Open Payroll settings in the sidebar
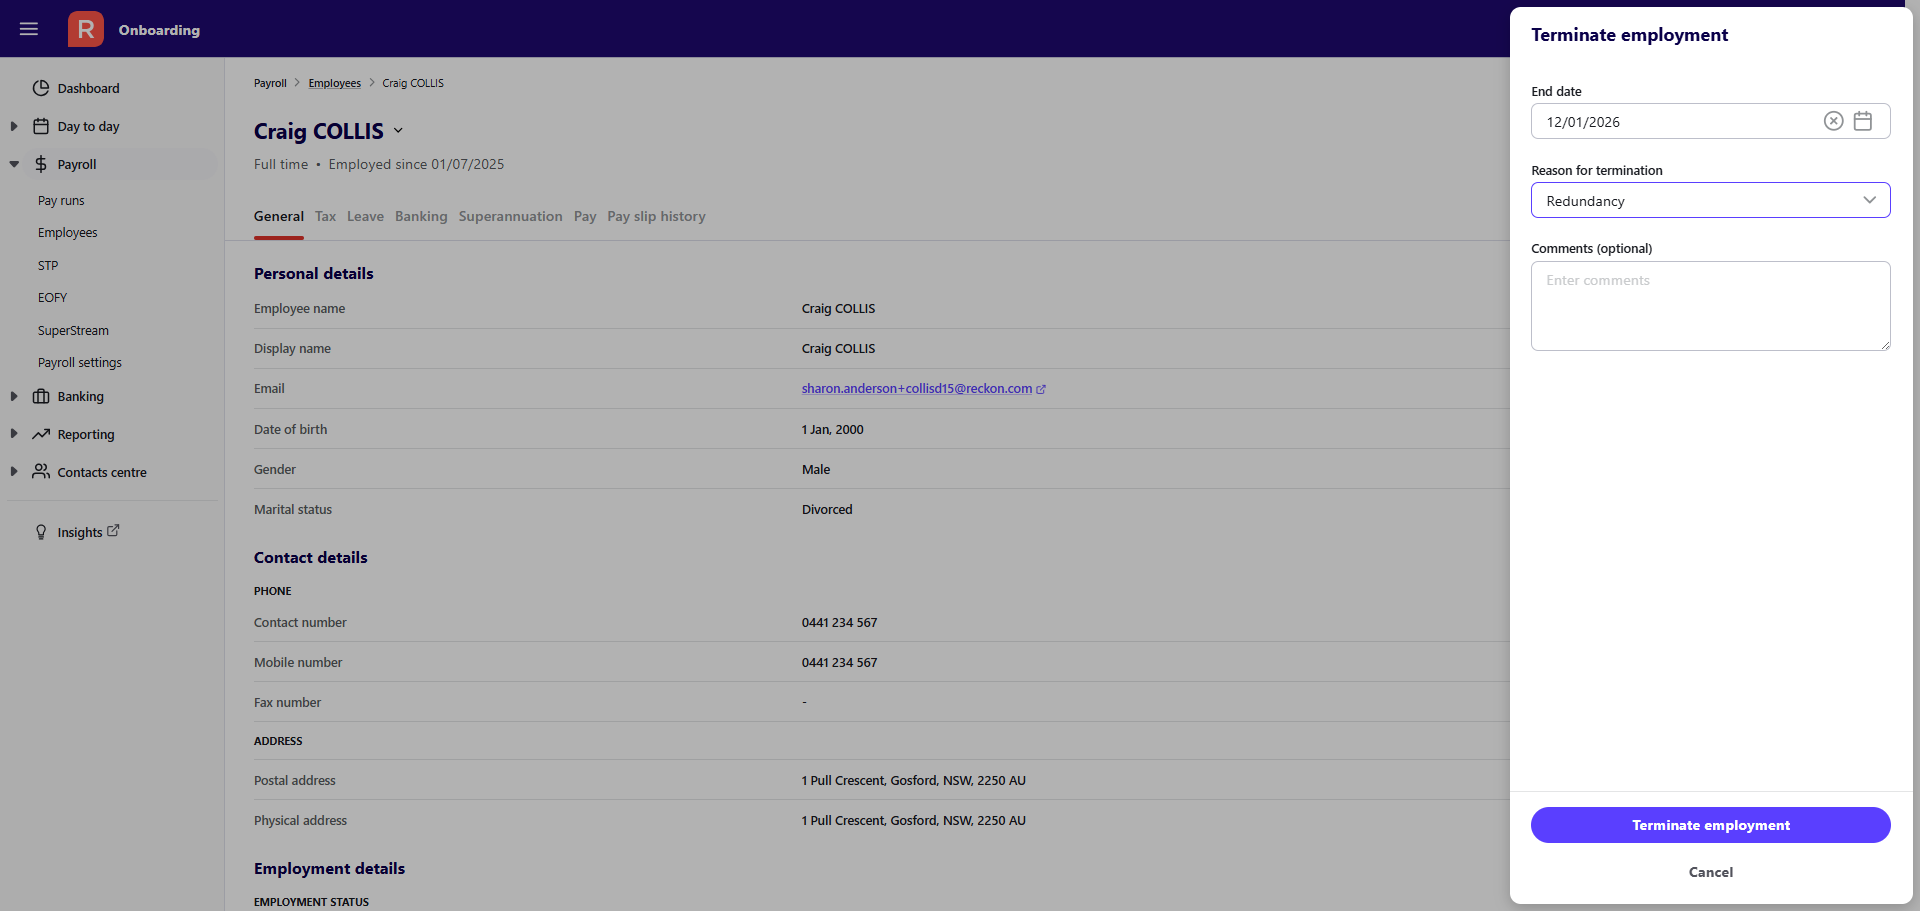 point(80,362)
